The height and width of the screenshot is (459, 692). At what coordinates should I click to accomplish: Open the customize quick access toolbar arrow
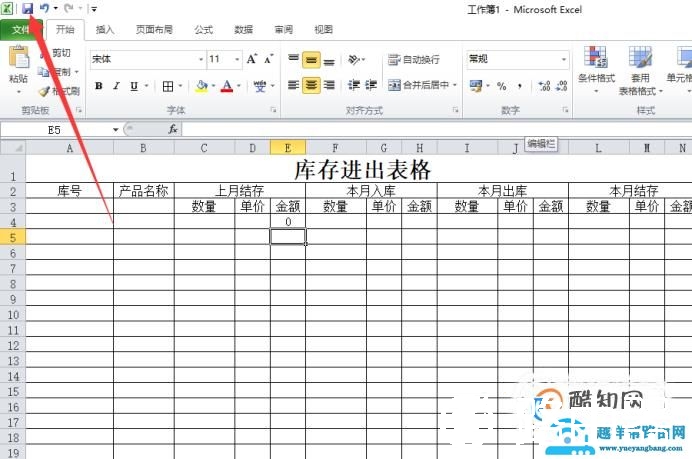pos(94,9)
